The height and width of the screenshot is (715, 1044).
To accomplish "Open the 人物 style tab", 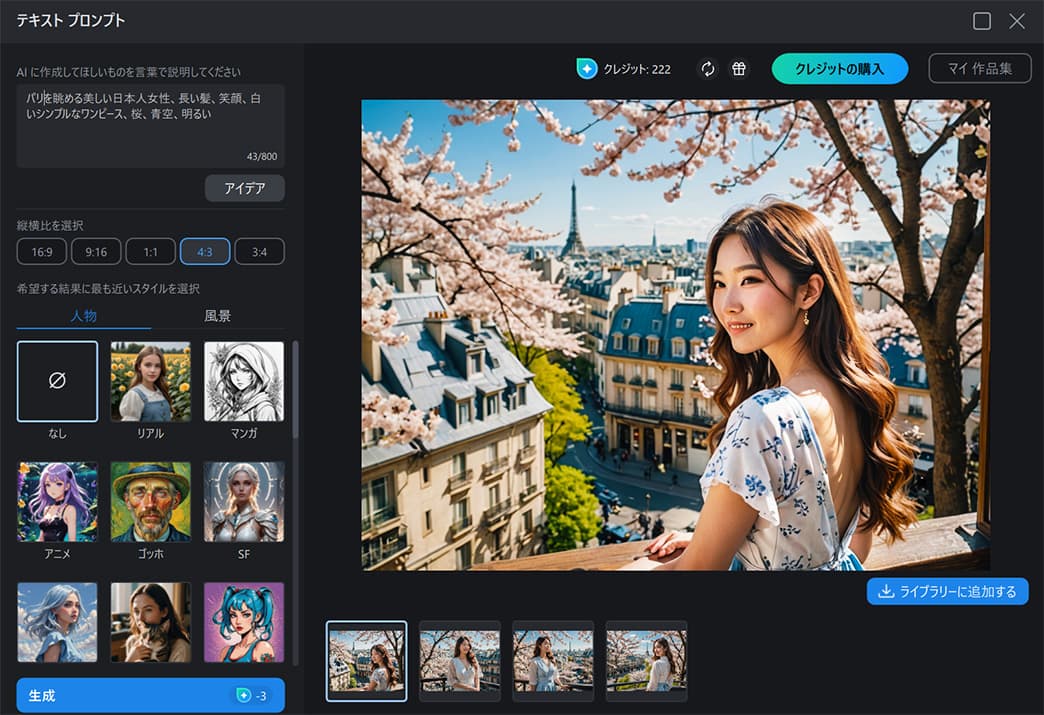I will [83, 317].
